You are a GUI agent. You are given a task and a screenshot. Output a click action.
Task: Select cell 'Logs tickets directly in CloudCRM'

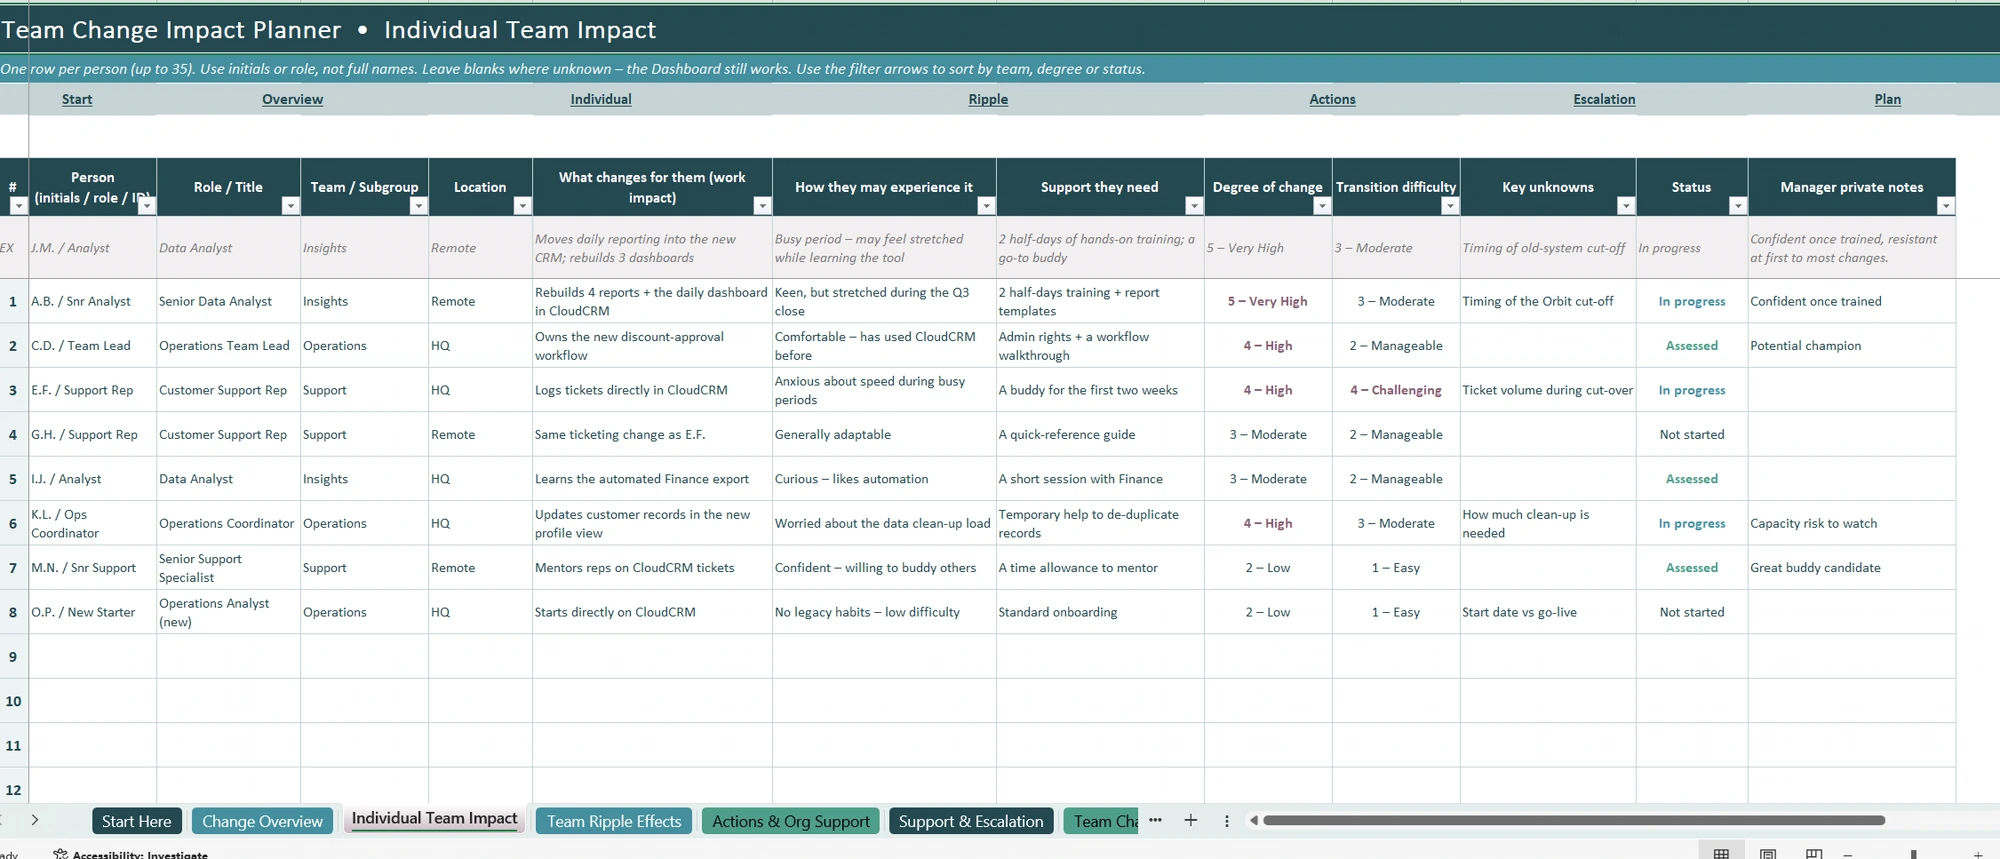coord(652,390)
